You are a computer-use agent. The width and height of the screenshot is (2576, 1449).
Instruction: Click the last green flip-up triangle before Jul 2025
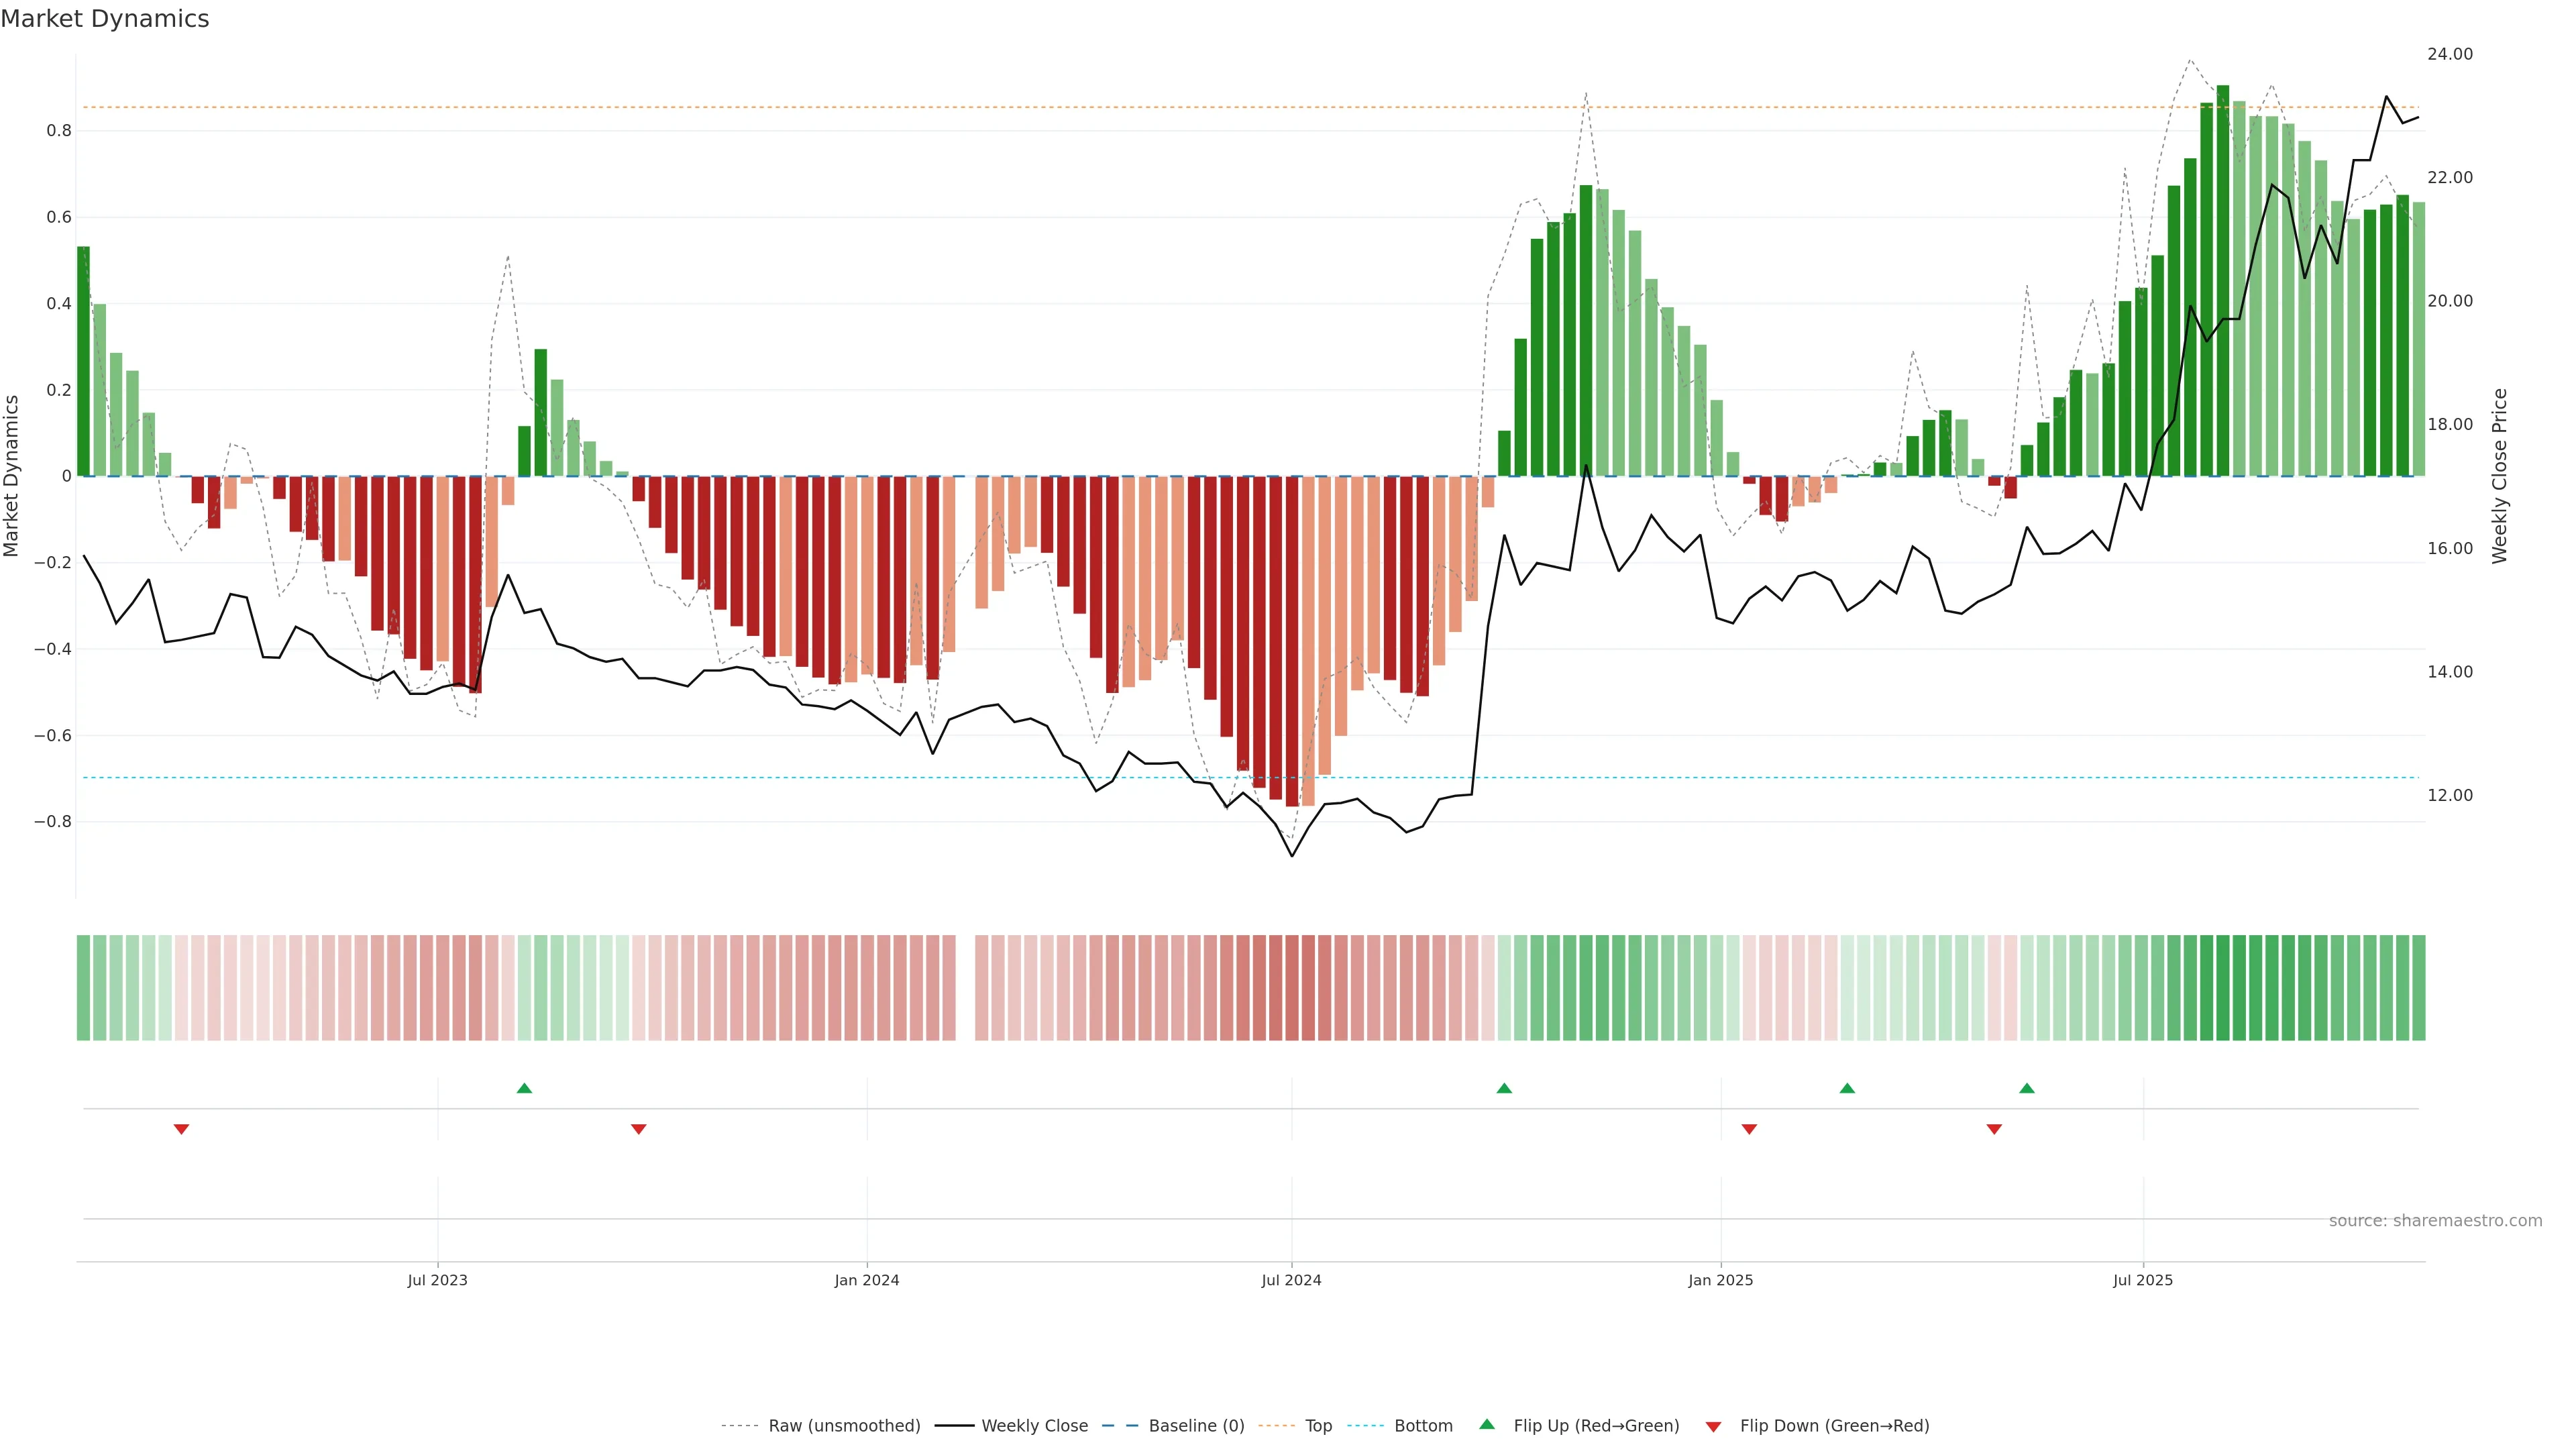(x=2027, y=1088)
